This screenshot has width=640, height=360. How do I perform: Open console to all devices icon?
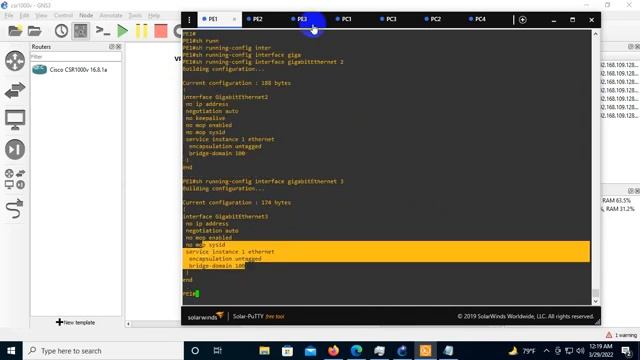[x=102, y=31]
